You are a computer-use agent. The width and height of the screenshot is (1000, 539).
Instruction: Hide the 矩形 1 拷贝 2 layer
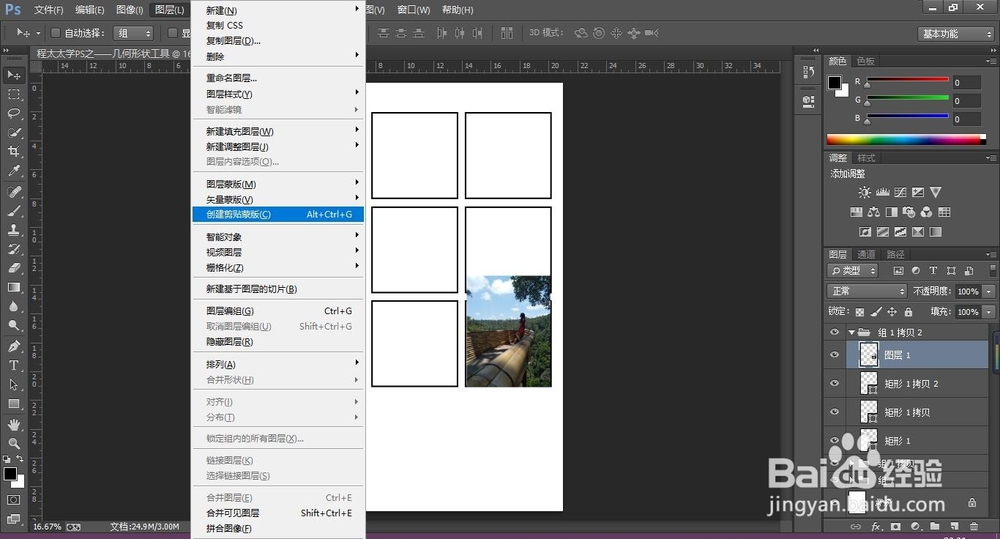click(x=834, y=383)
